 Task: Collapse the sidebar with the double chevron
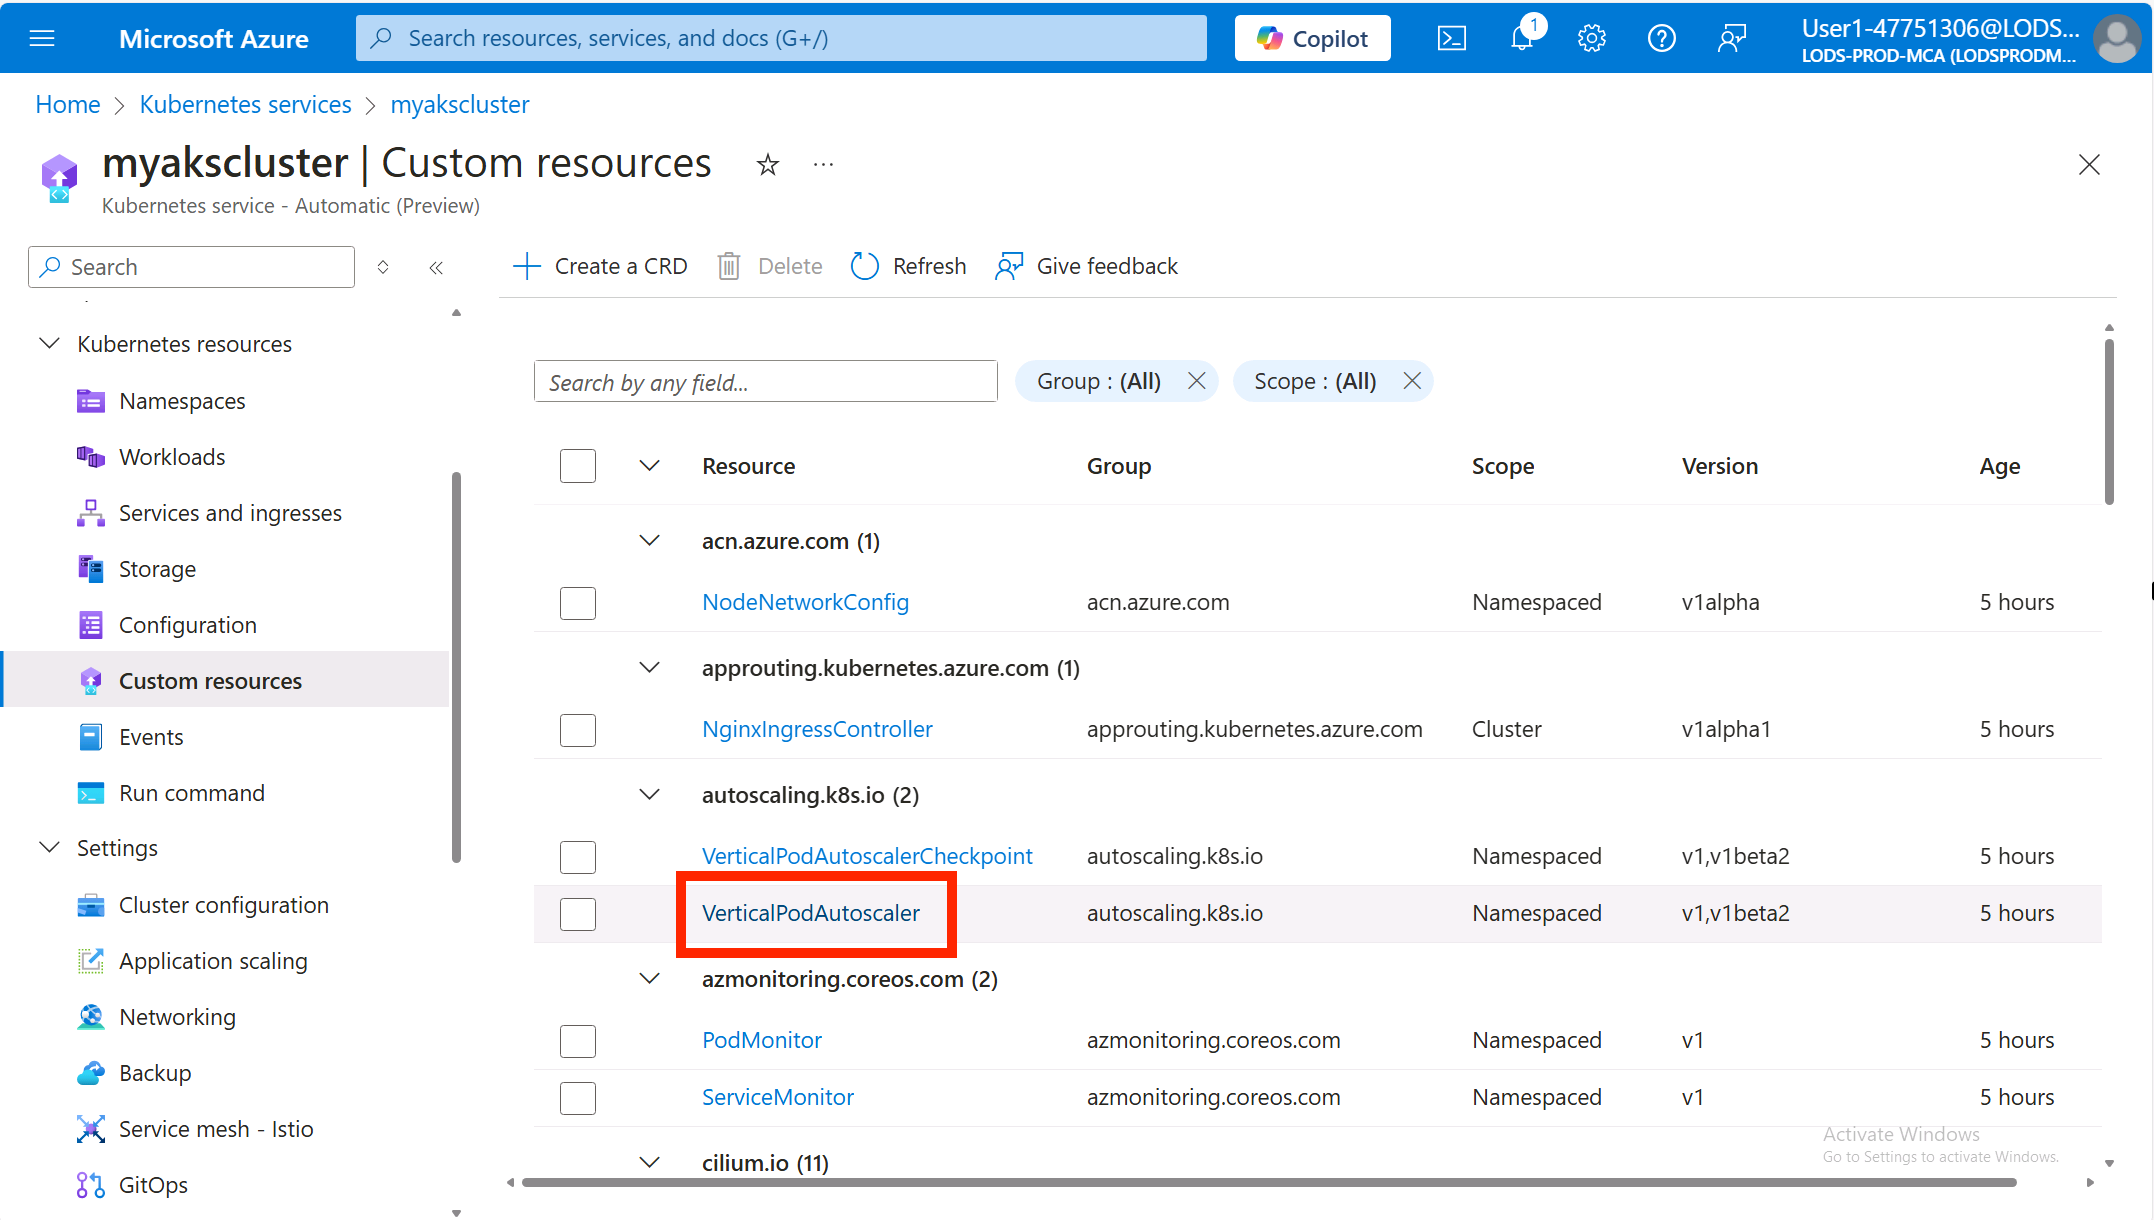(436, 267)
